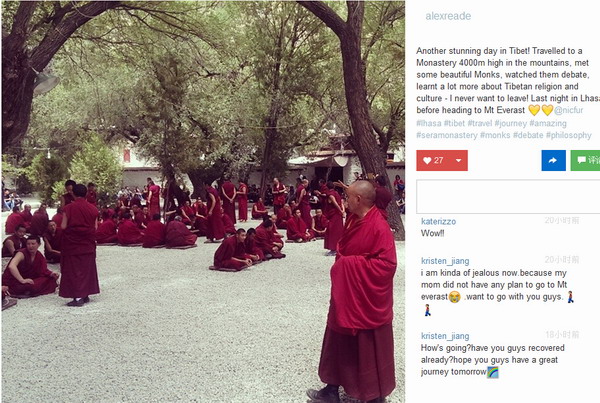
Task: Visit katerizzo commenter profile
Action: coord(438,221)
